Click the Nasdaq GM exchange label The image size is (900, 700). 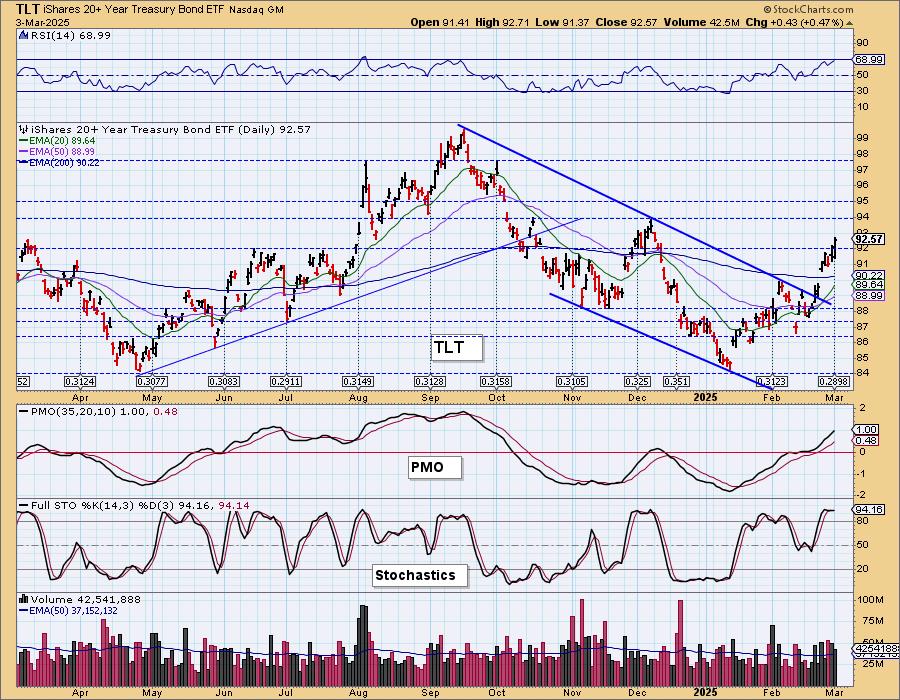[257, 10]
